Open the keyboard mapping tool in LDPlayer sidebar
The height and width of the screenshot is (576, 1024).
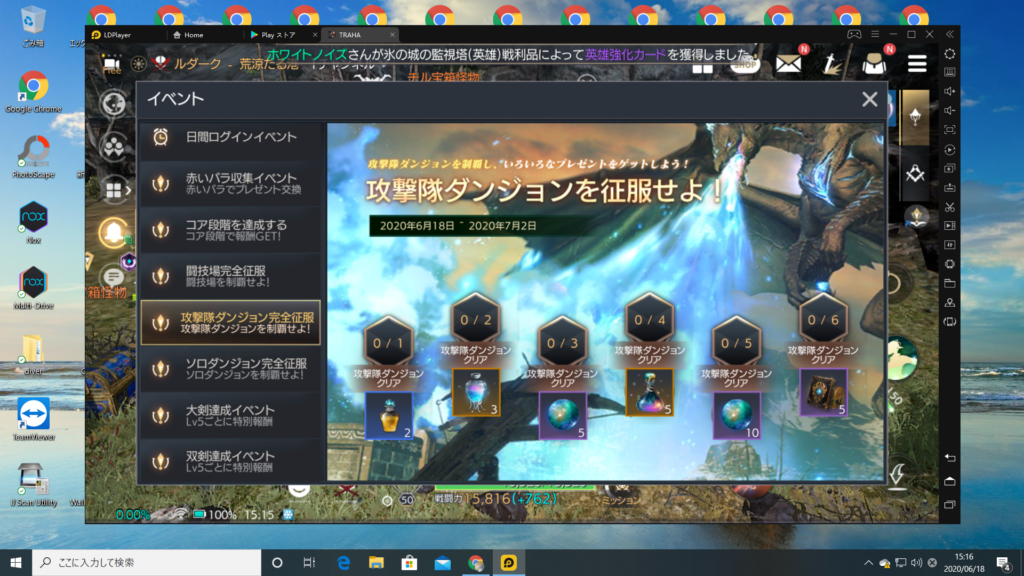pyautogui.click(x=950, y=72)
